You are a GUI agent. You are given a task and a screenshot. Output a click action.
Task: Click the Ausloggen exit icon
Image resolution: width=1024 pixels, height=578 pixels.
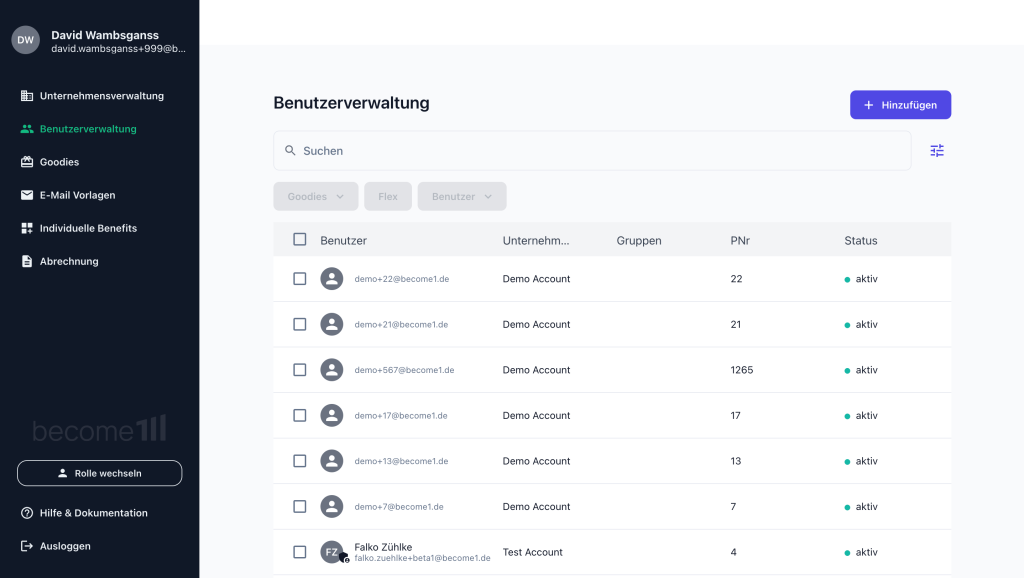(x=27, y=546)
